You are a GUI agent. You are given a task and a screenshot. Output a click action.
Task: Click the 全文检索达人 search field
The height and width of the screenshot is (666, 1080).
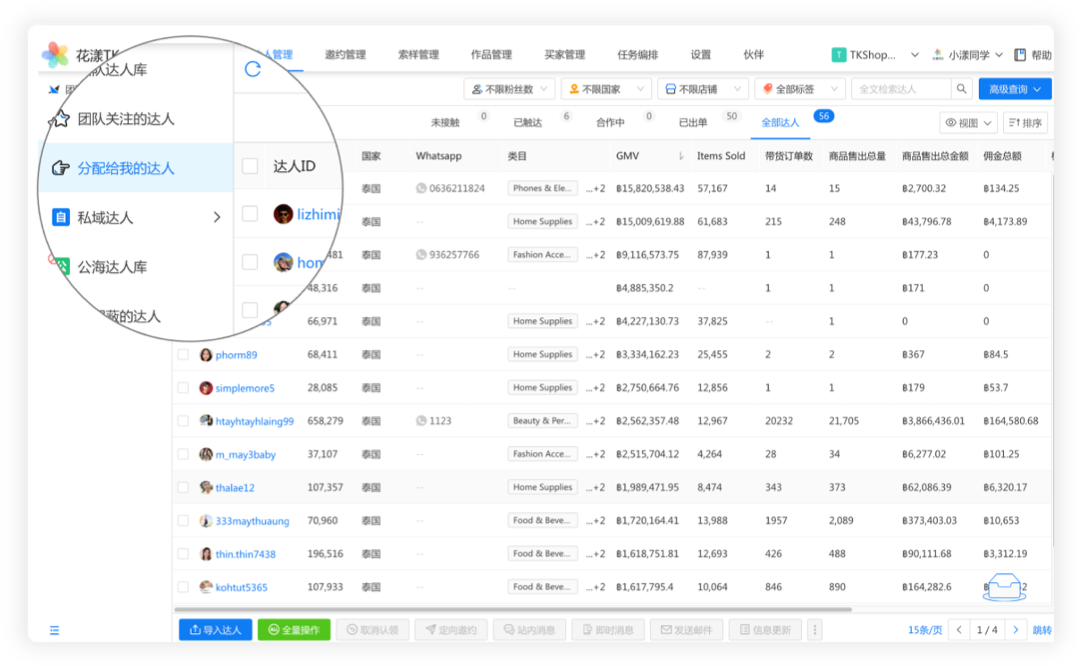point(900,89)
